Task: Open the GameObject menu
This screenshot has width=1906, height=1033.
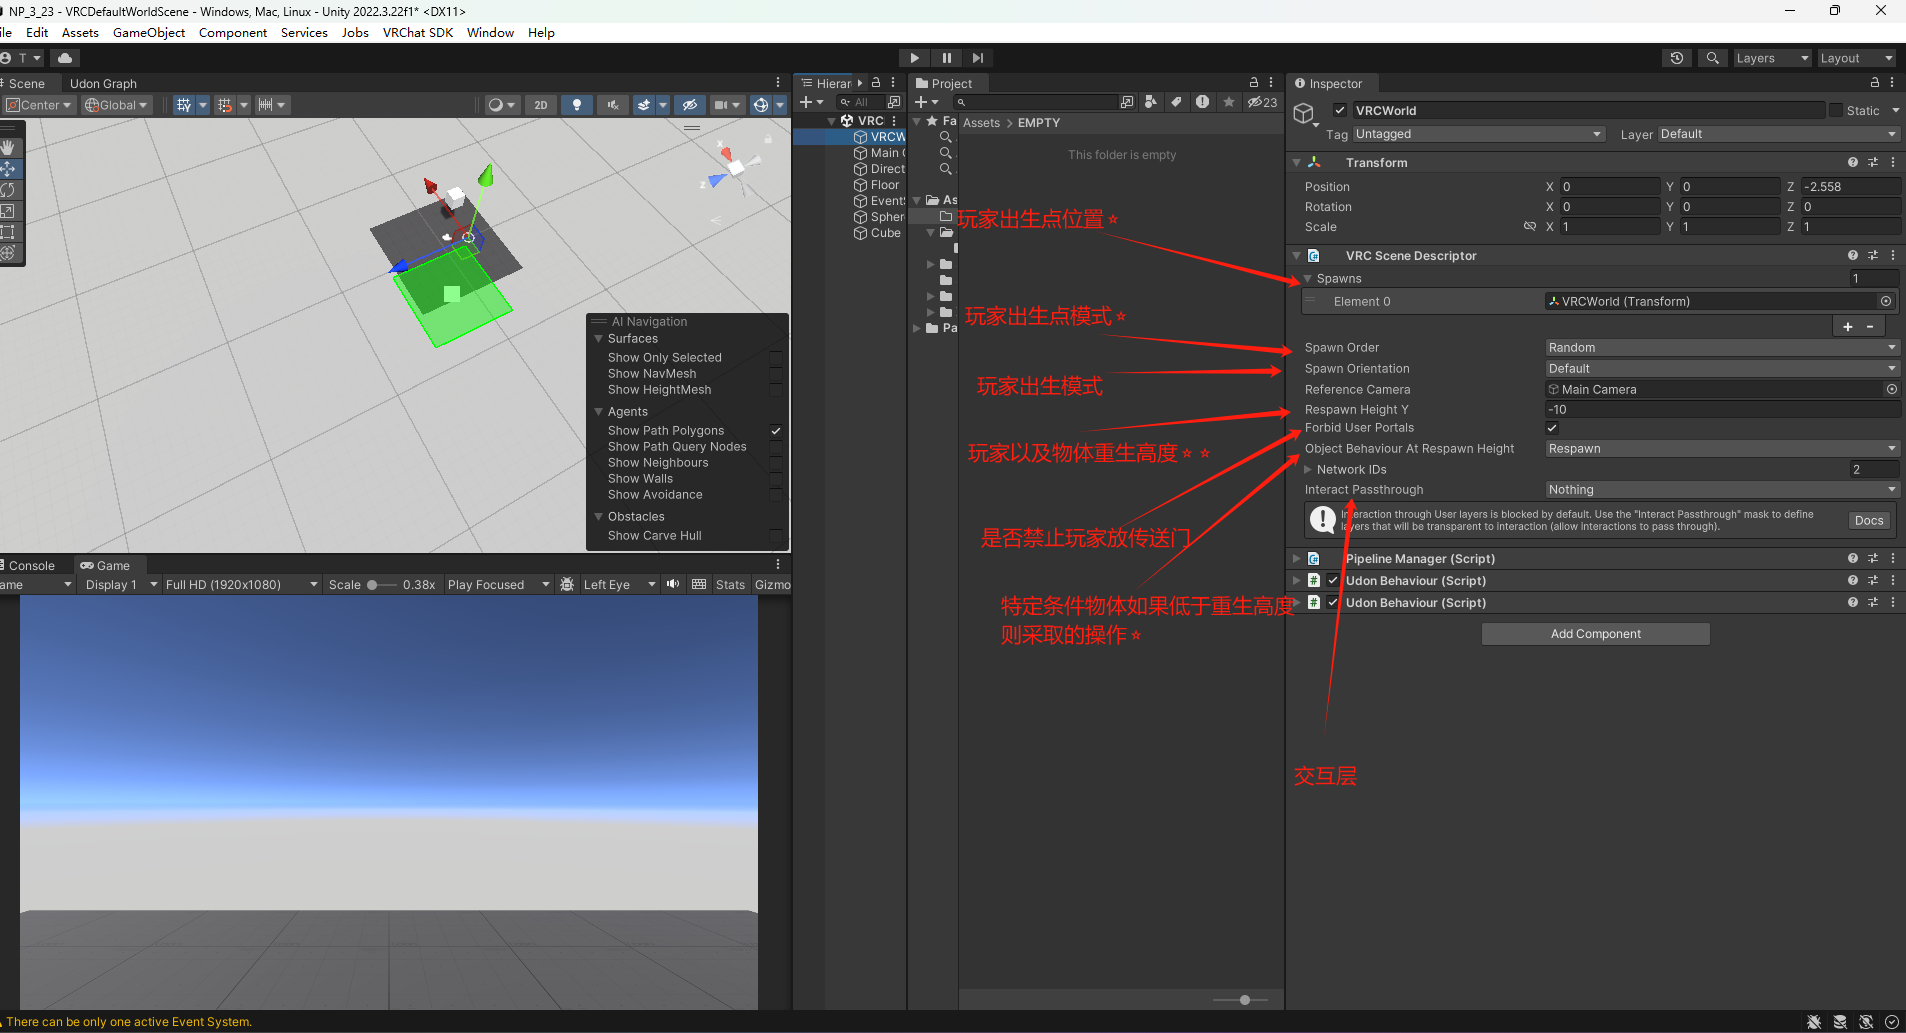Action: click(x=149, y=32)
